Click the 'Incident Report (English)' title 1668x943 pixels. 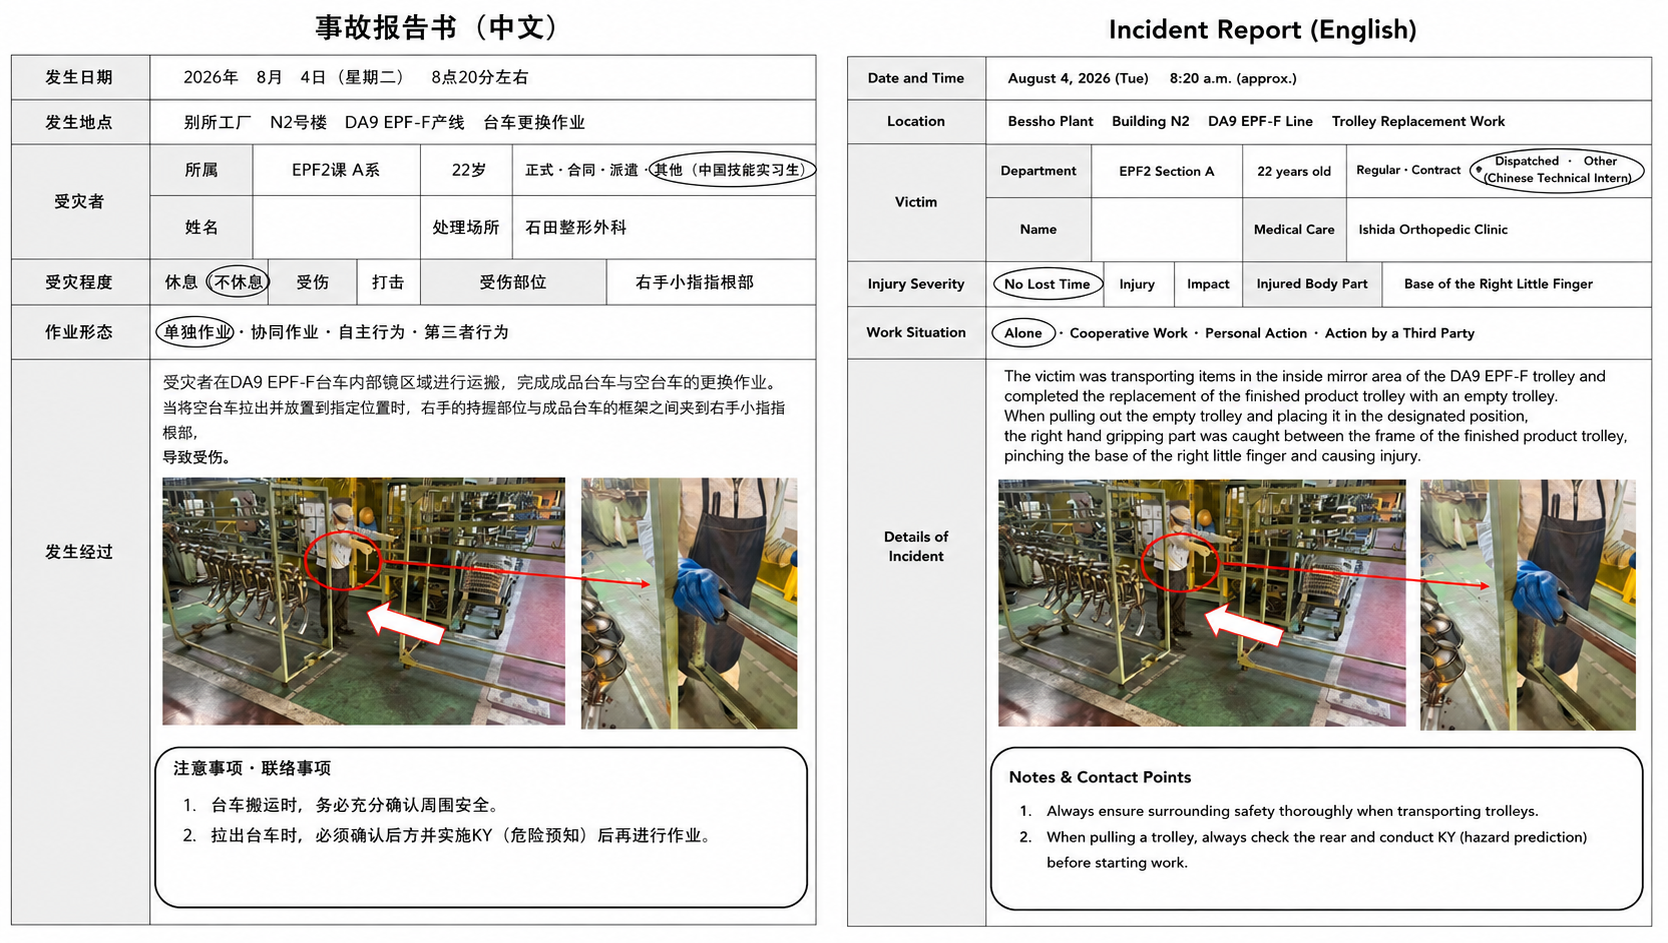[1262, 30]
